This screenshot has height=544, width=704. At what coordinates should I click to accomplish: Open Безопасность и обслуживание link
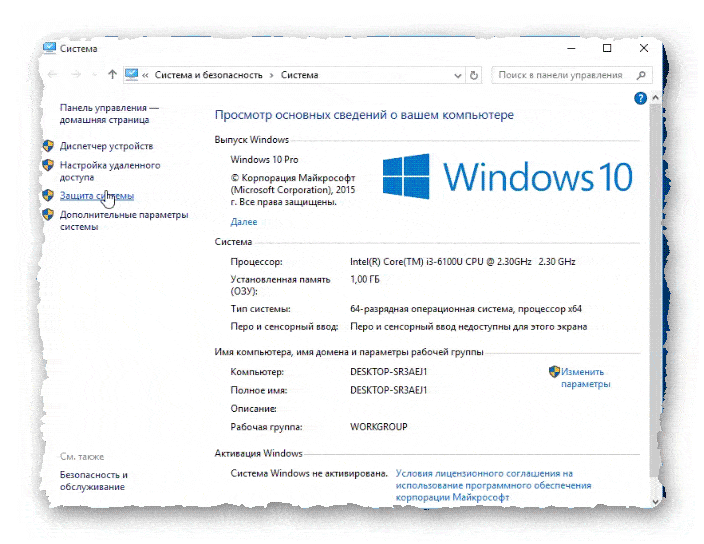pyautogui.click(x=93, y=481)
